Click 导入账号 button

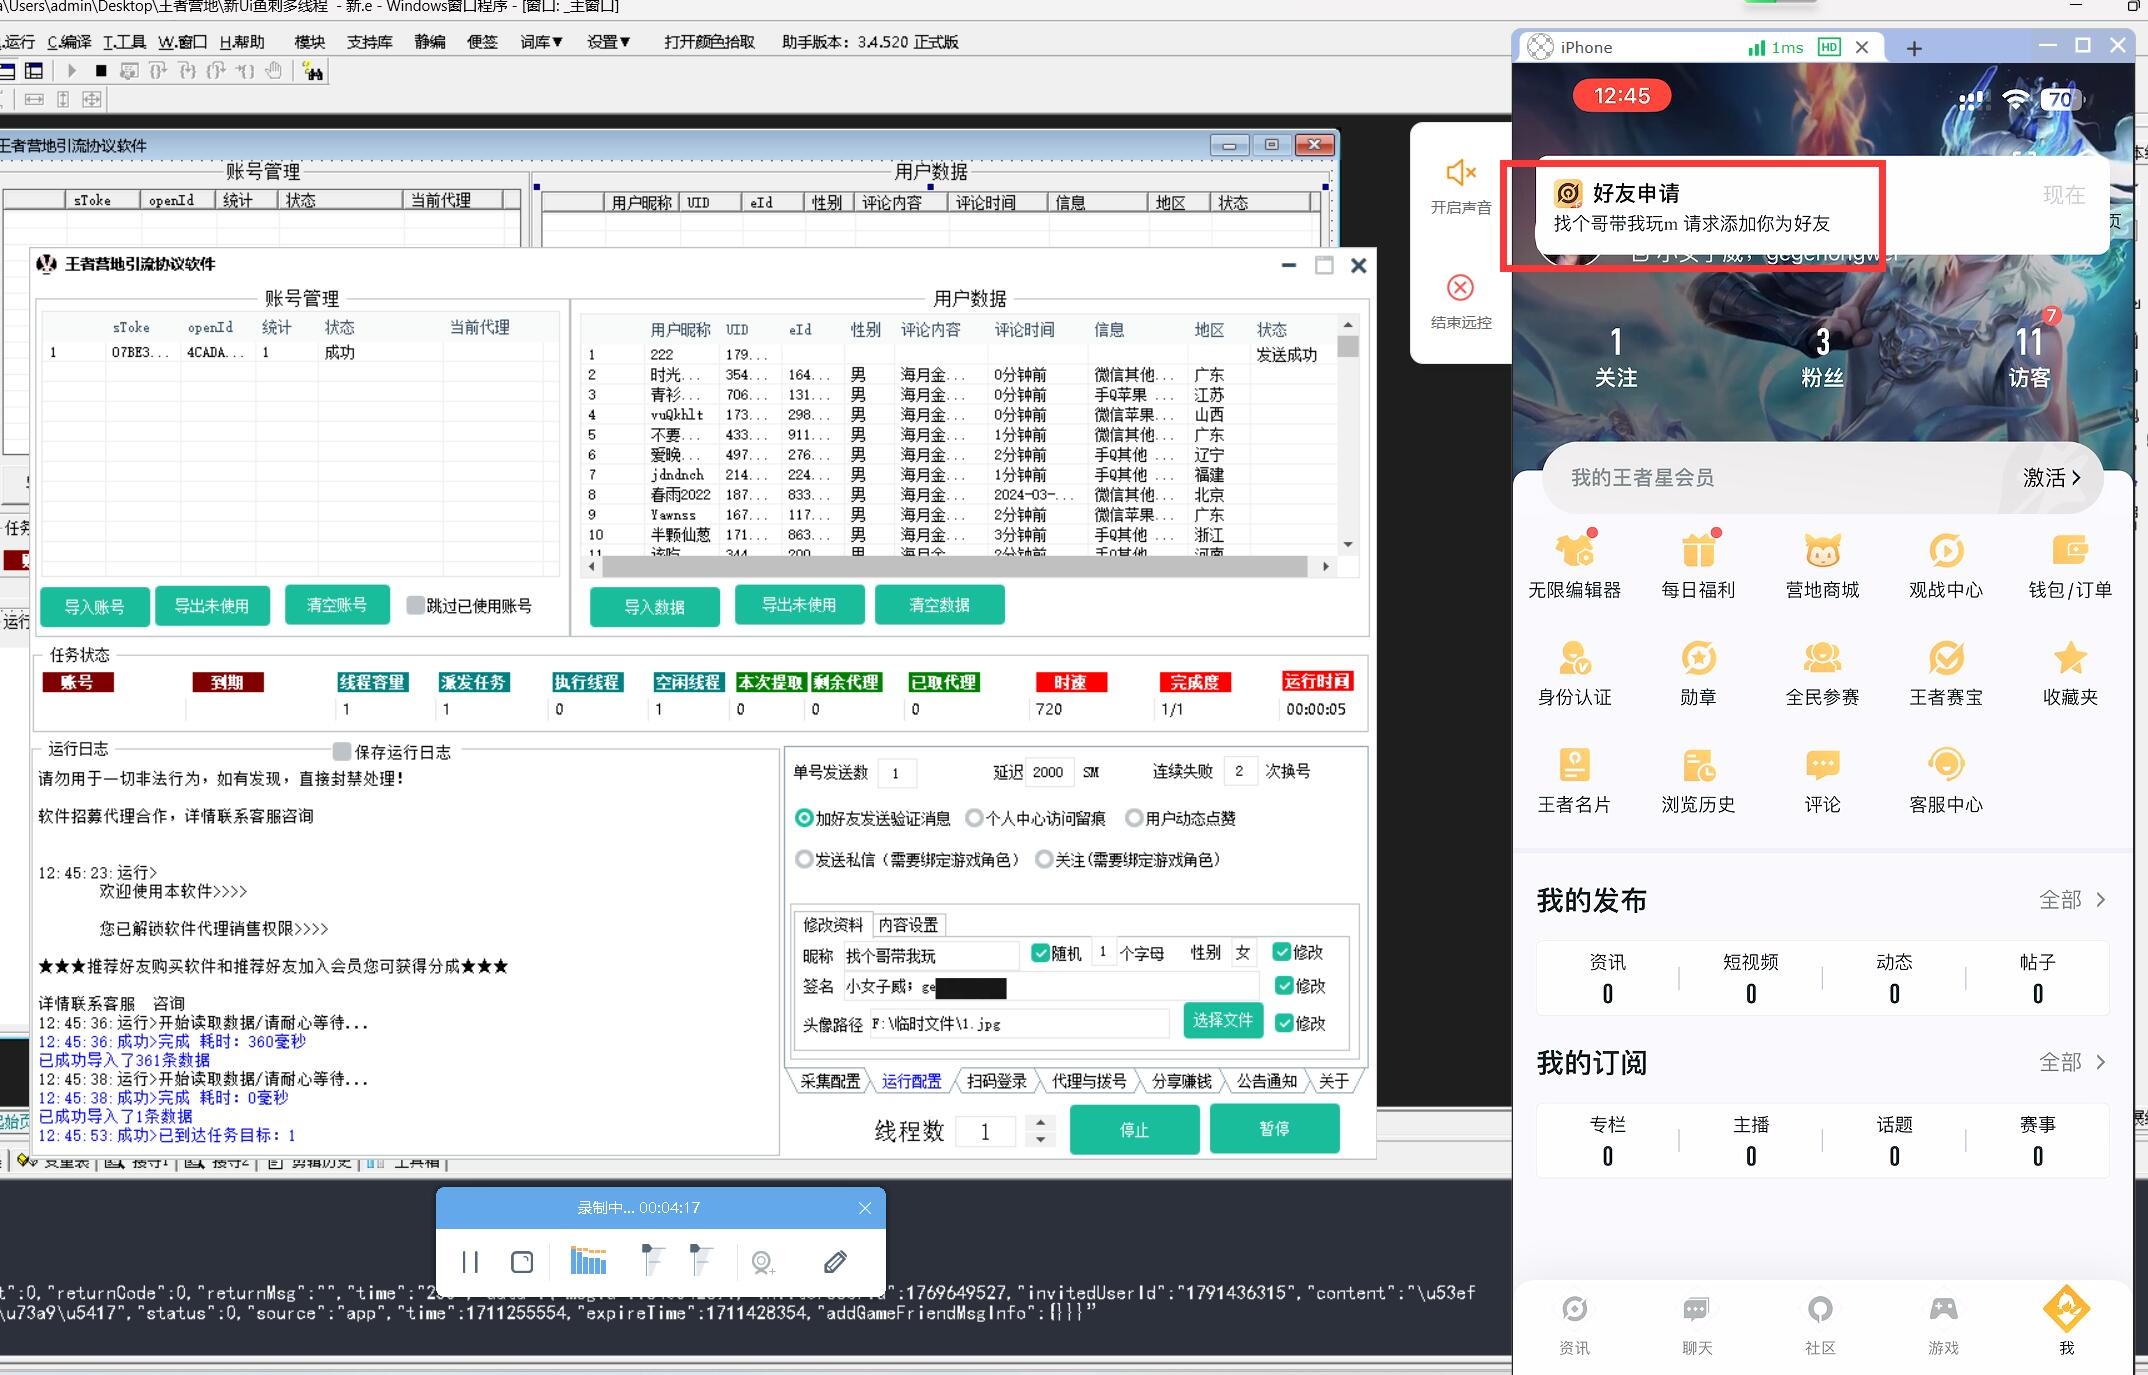95,606
